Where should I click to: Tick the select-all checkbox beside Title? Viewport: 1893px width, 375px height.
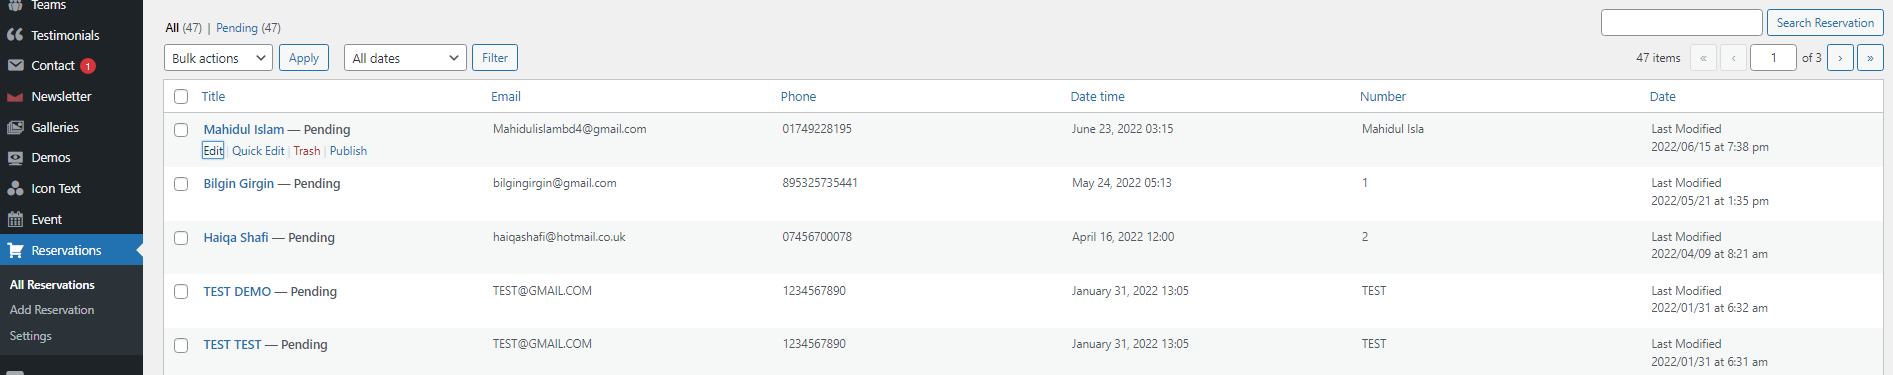[x=181, y=97]
